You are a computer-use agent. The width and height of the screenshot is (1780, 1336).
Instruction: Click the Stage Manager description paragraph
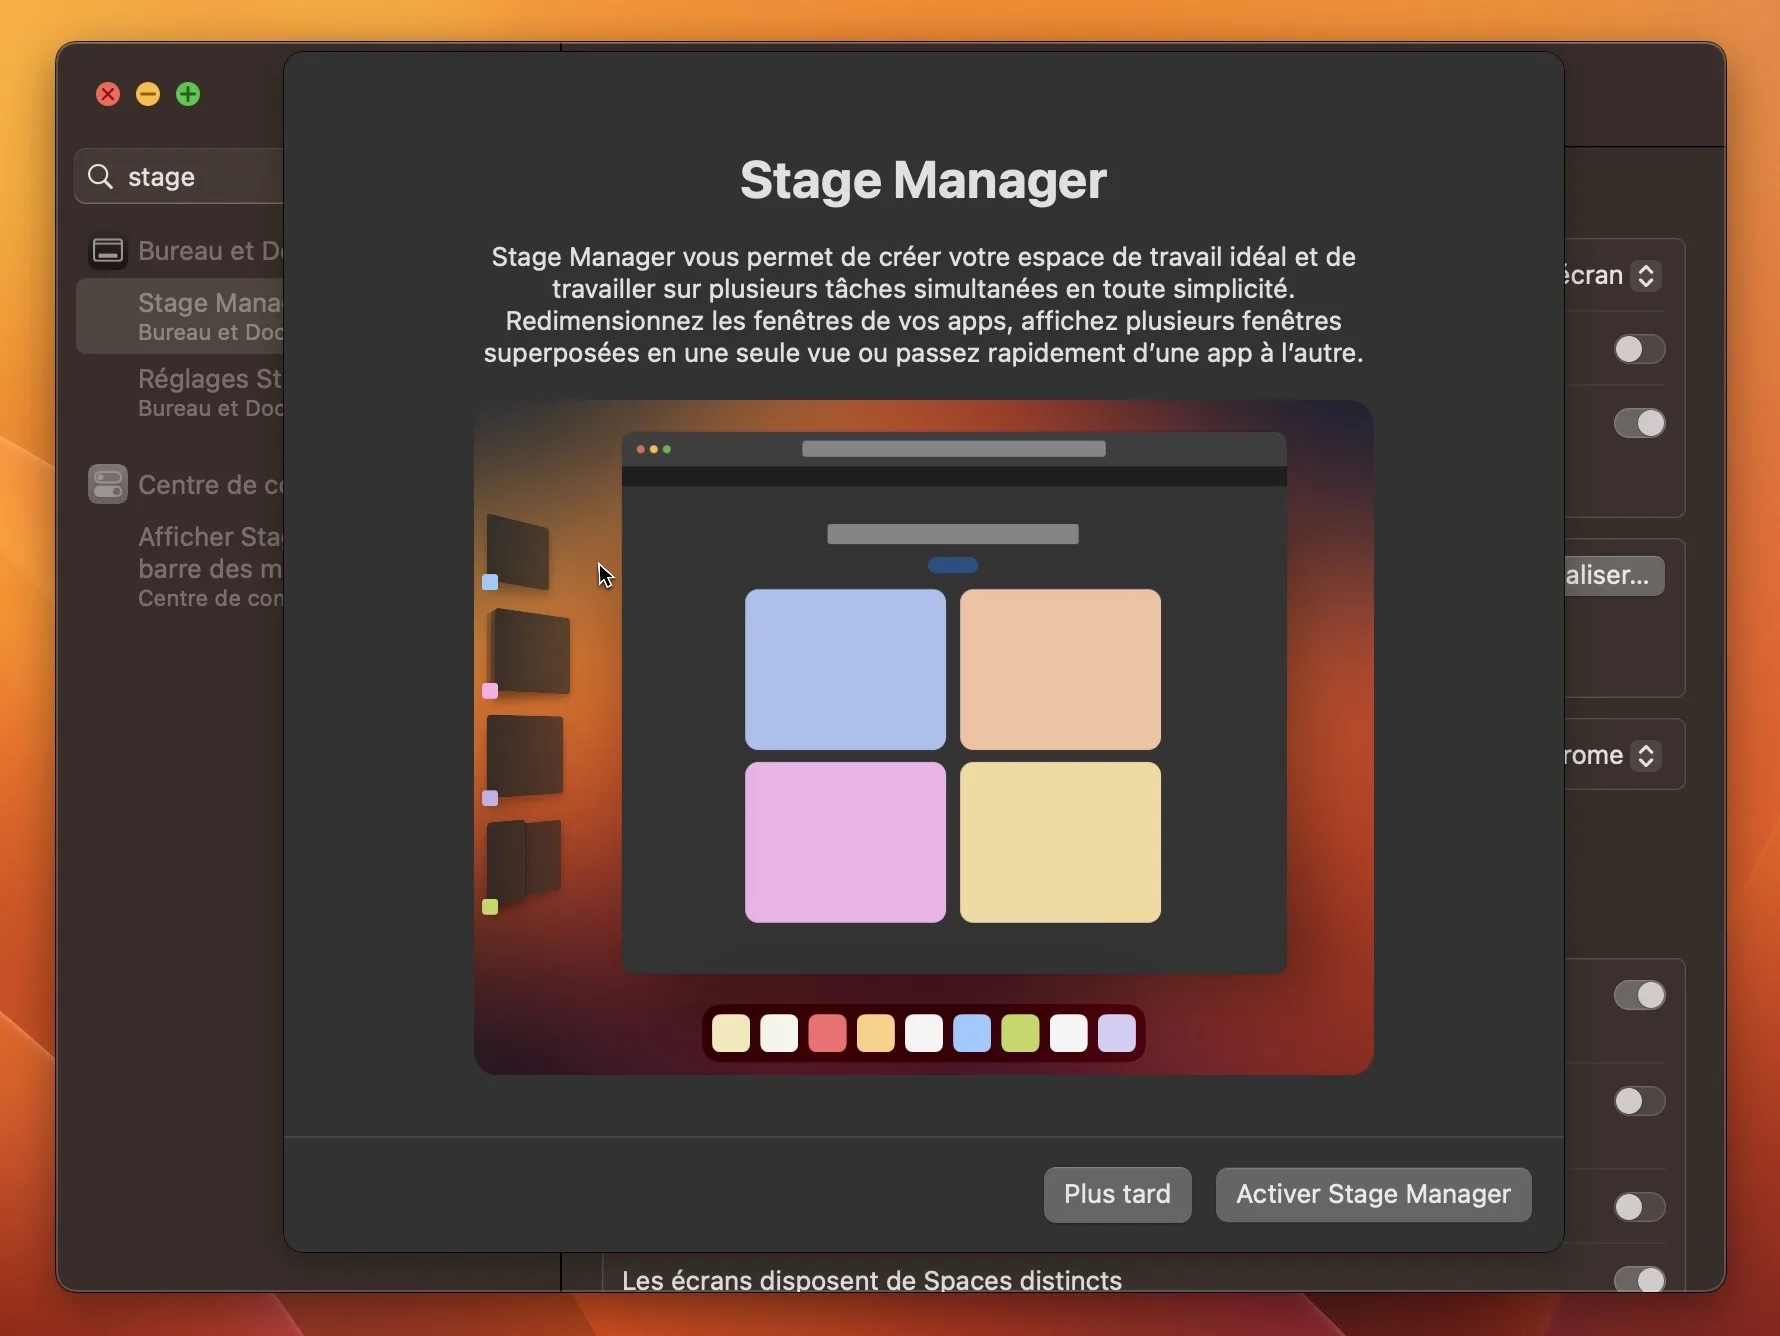pyautogui.click(x=923, y=305)
